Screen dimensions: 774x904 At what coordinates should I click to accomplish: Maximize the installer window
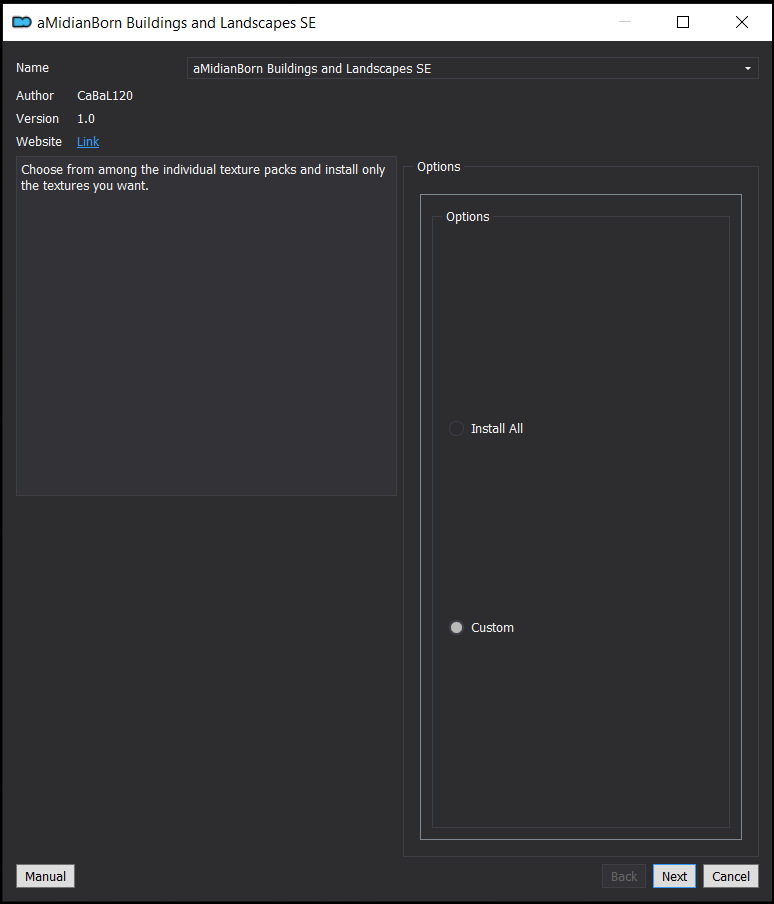[683, 22]
